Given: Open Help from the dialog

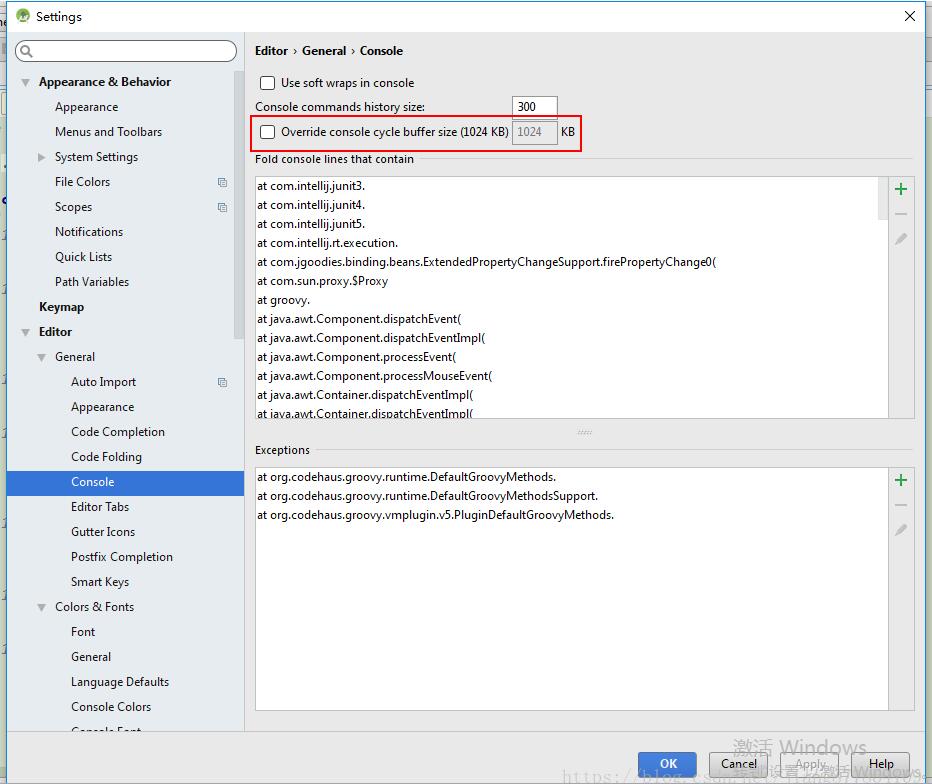Looking at the screenshot, I should coord(881,763).
